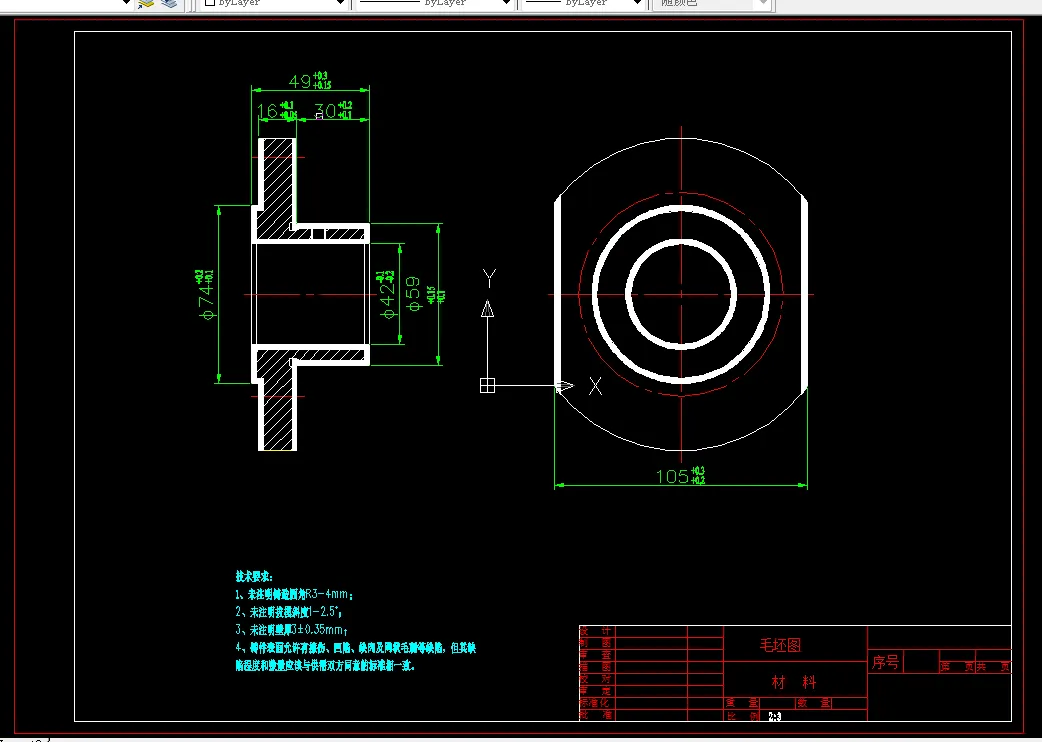
Task: Open the linetype ByLayer dropdown
Action: point(435,3)
